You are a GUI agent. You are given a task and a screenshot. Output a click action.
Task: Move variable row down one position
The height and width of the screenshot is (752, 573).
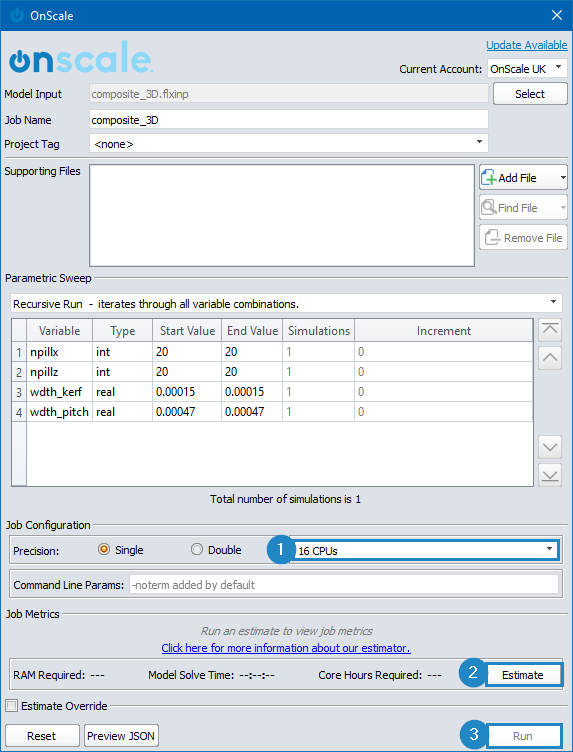click(550, 447)
